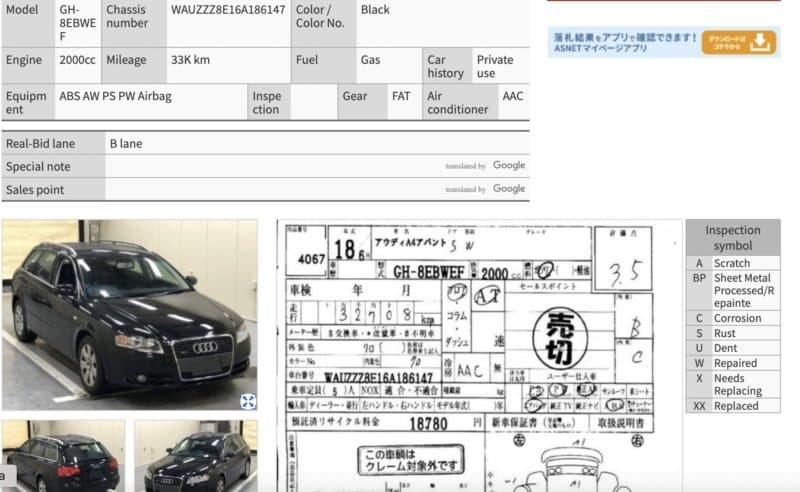Click the 'Inspection' label cell
Image resolution: width=800 pixels, height=492 pixels.
click(269, 103)
